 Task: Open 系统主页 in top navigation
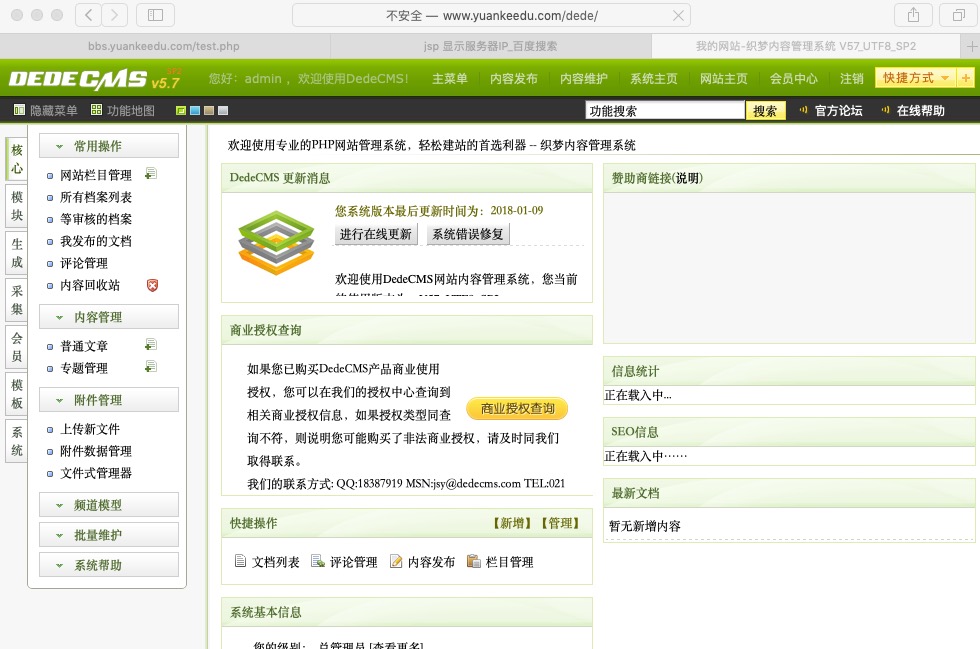pyautogui.click(x=653, y=78)
